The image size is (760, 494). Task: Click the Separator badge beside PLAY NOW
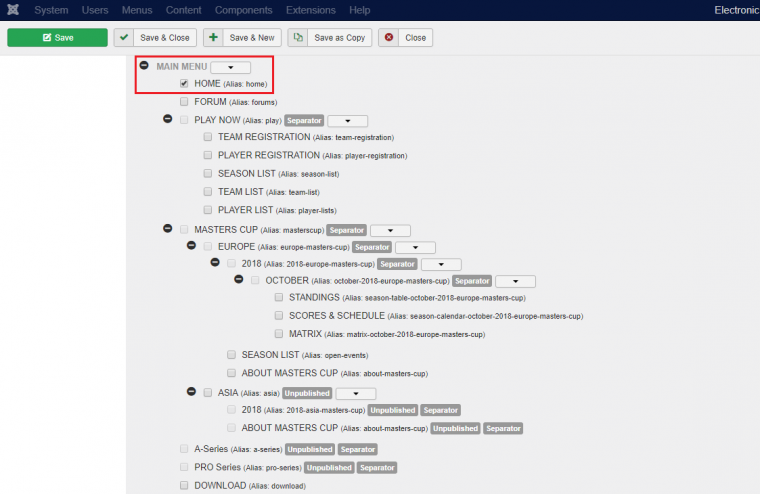click(x=304, y=120)
